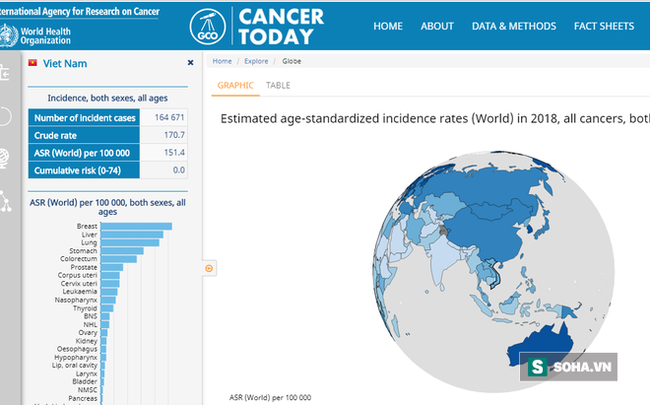Click India on the globe

[x=445, y=259]
